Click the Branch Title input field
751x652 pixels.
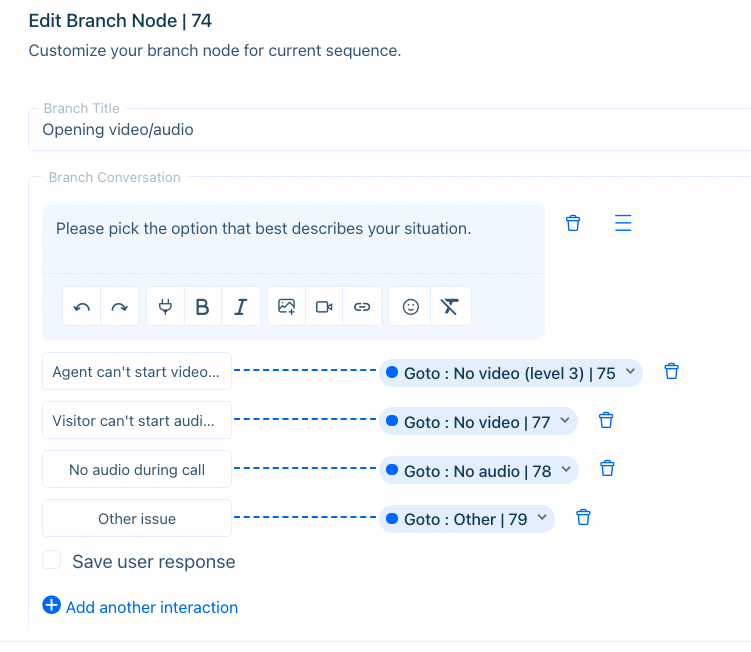tap(389, 129)
